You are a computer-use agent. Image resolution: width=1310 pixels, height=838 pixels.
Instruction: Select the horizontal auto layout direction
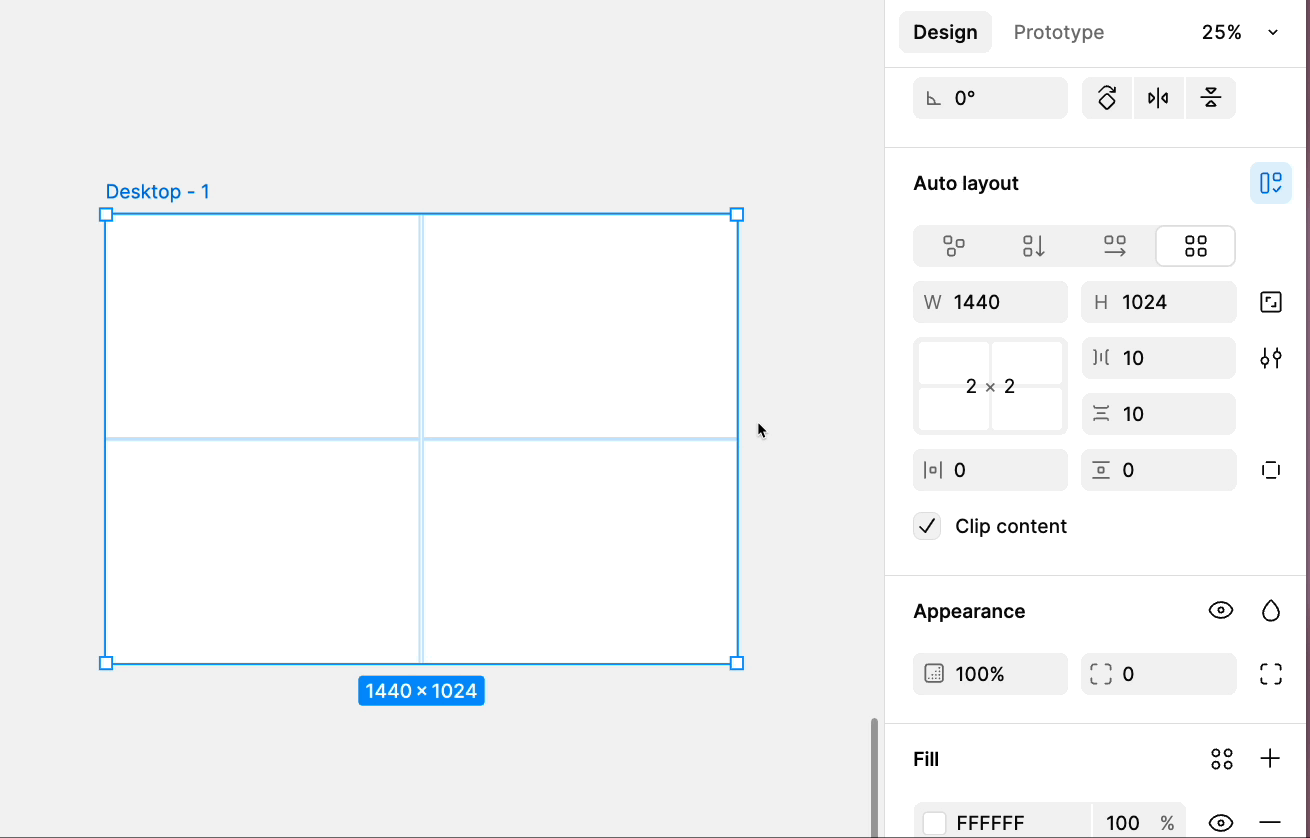tap(1114, 246)
